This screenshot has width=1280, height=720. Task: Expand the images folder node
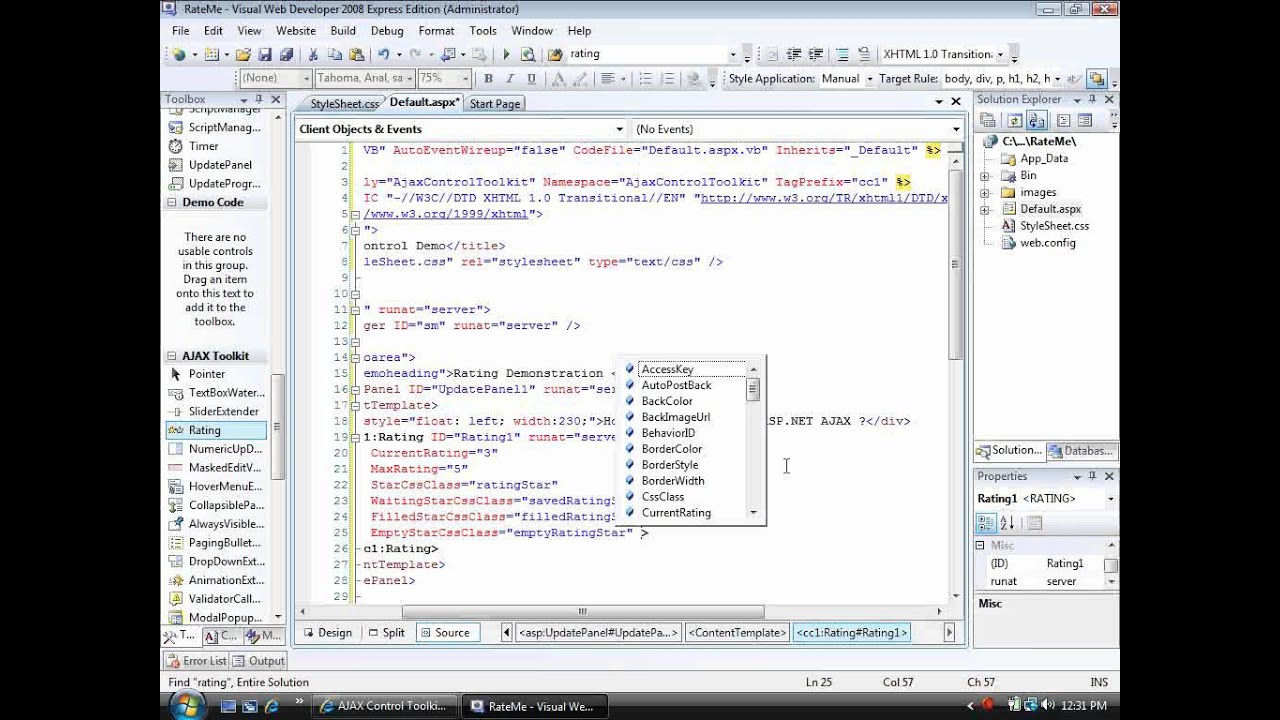tap(985, 192)
